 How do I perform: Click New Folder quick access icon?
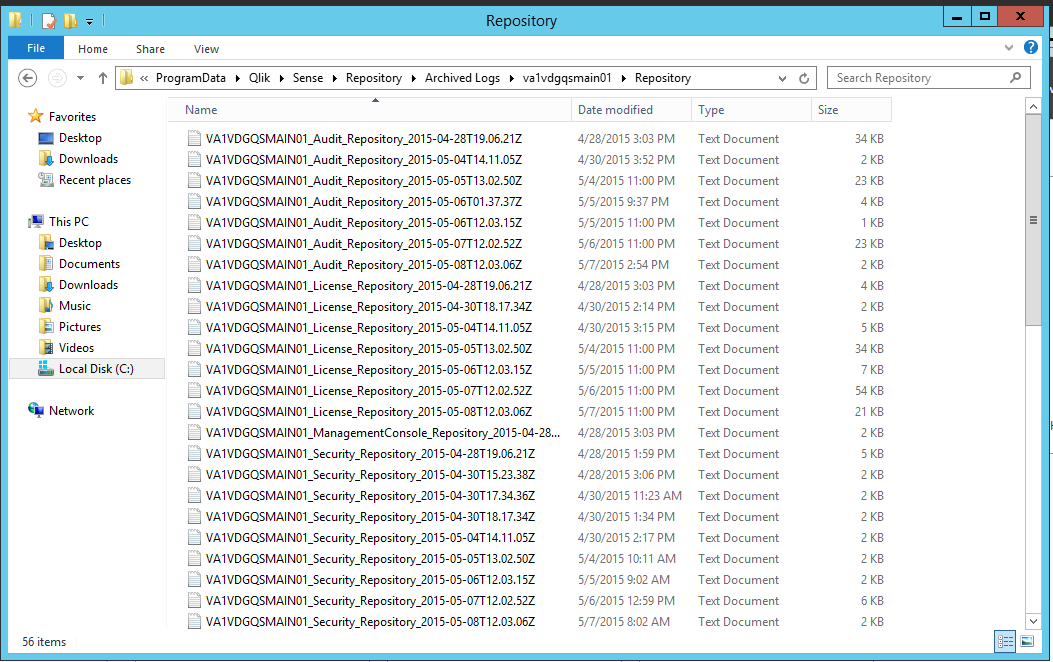[70, 21]
